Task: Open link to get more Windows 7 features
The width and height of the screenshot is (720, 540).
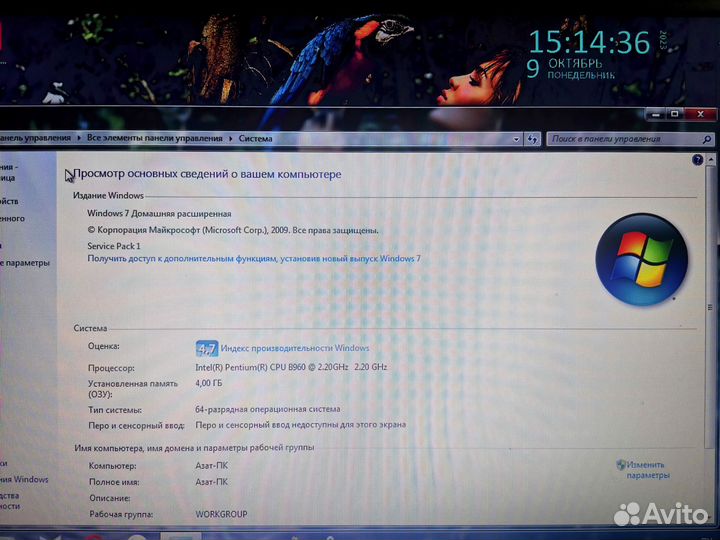Action: coord(254,259)
